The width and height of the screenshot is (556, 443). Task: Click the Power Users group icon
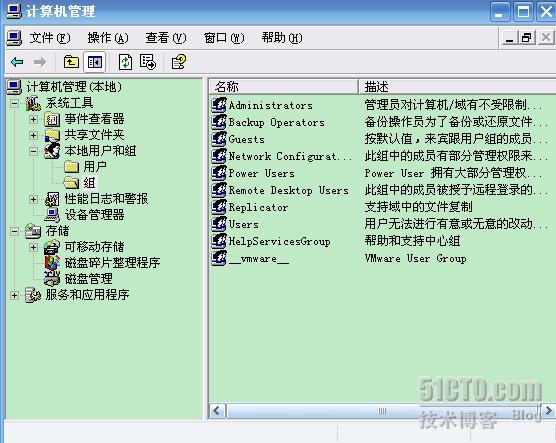(219, 173)
